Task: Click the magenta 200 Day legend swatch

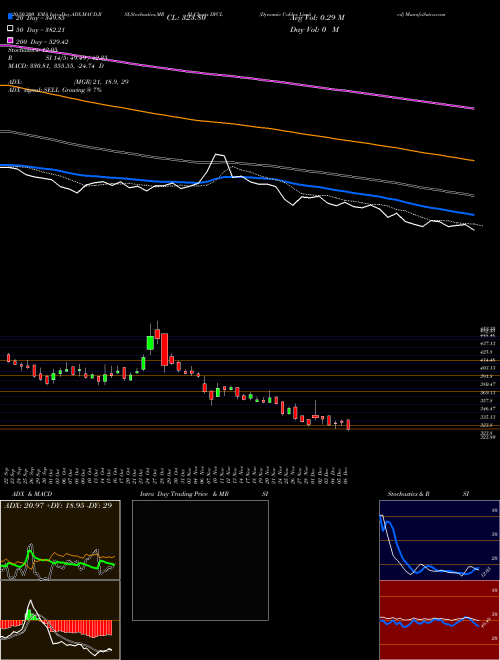Action: click(x=10, y=41)
